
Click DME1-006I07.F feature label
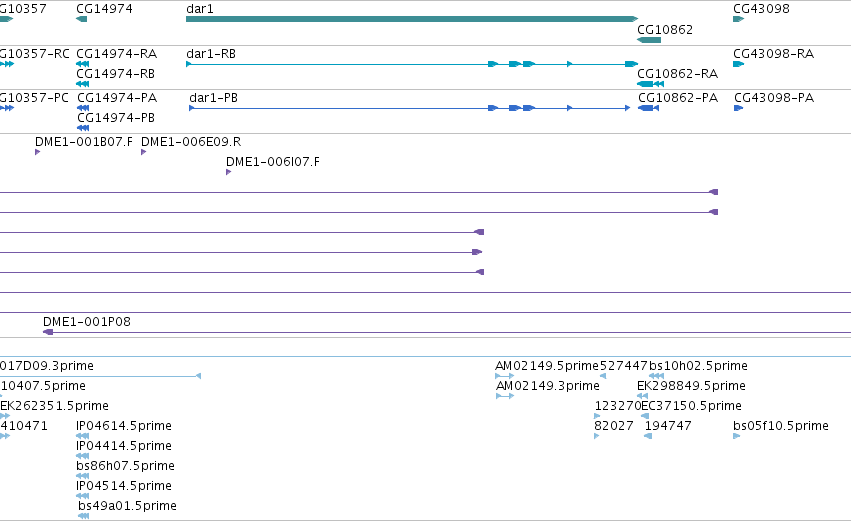[x=273, y=162]
